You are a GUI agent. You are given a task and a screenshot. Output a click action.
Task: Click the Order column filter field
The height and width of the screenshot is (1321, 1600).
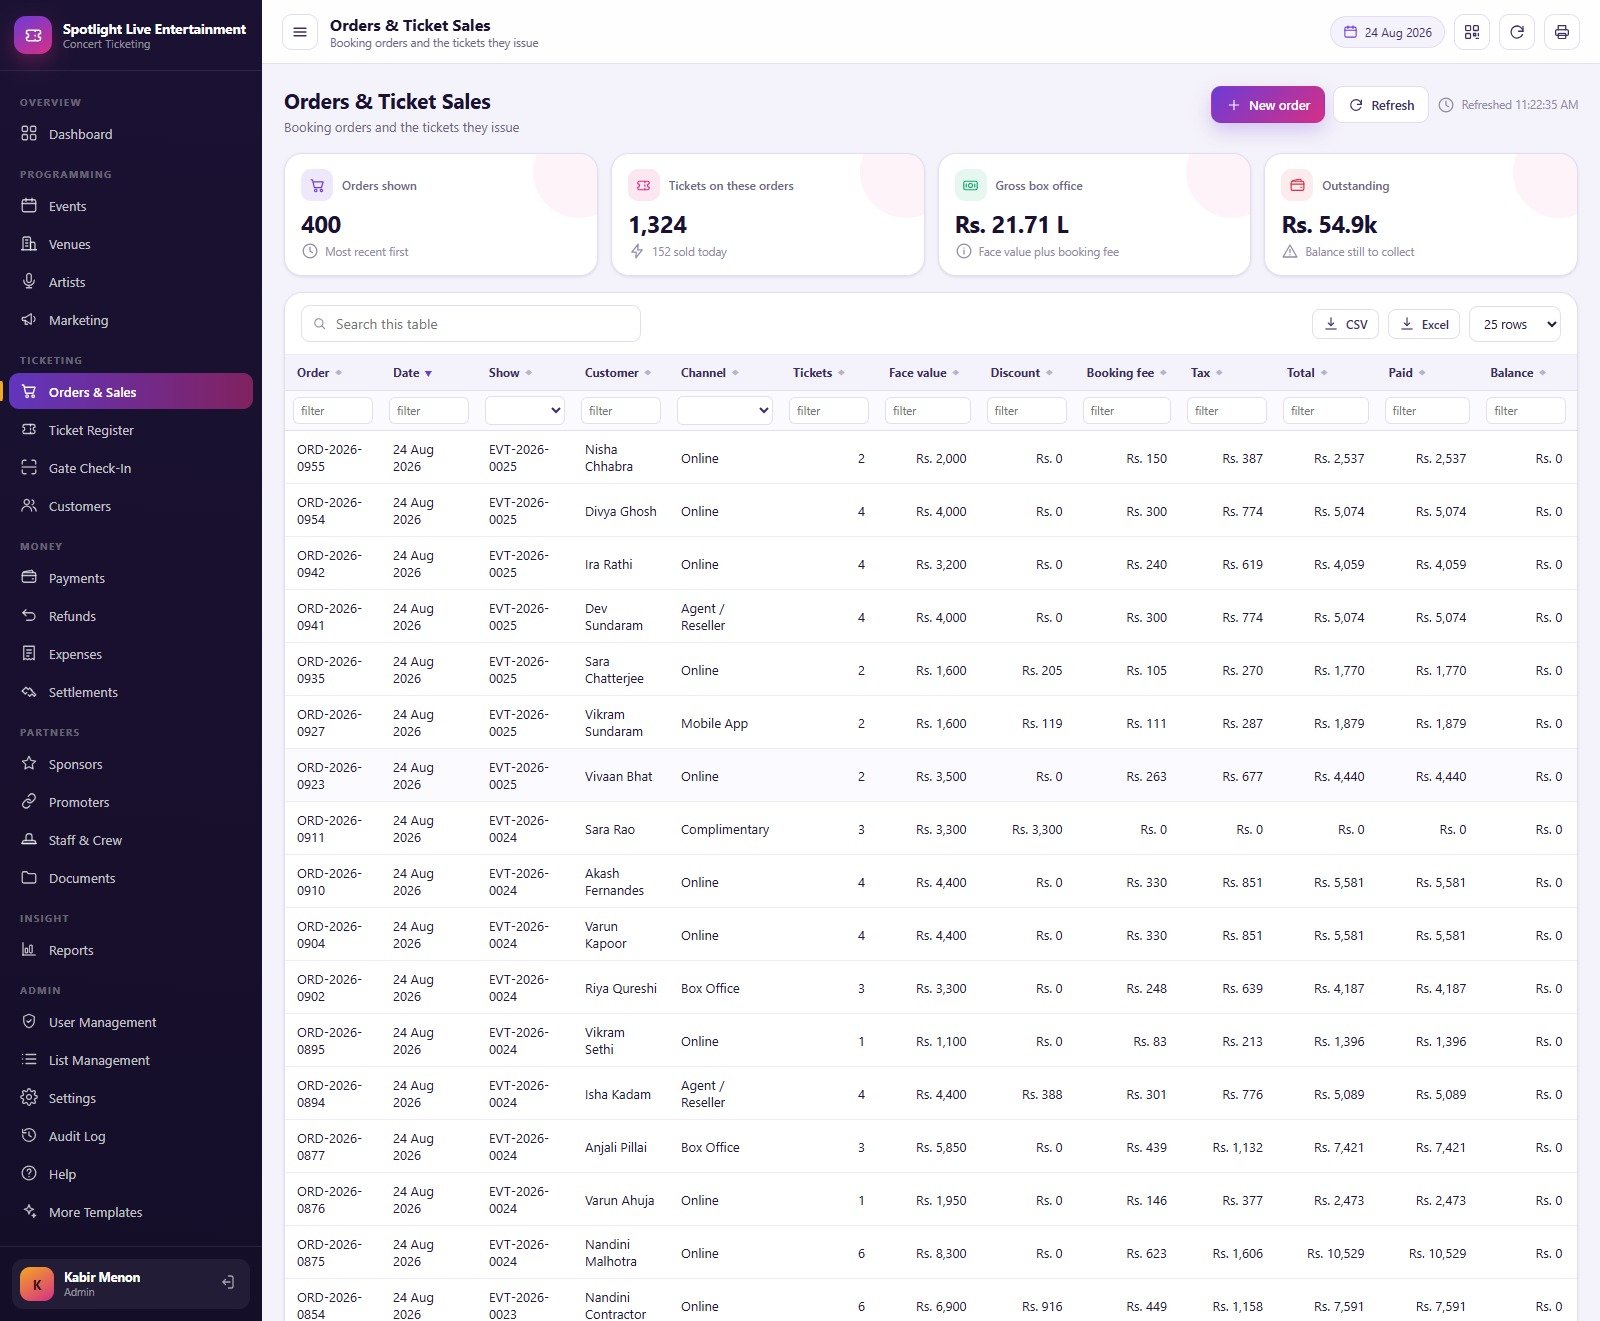(x=333, y=411)
